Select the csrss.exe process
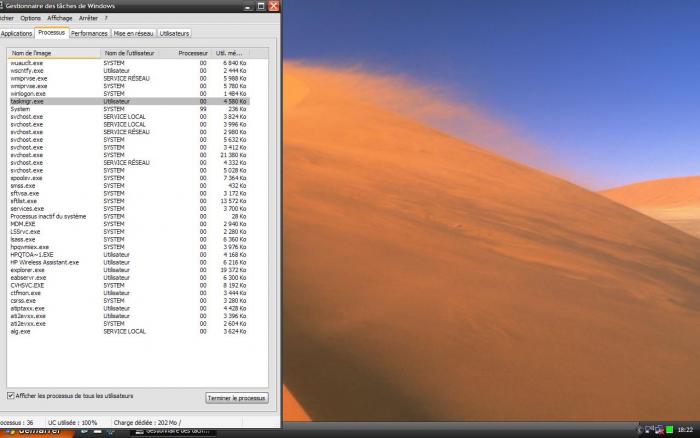This screenshot has width=700, height=438. pyautogui.click(x=129, y=300)
